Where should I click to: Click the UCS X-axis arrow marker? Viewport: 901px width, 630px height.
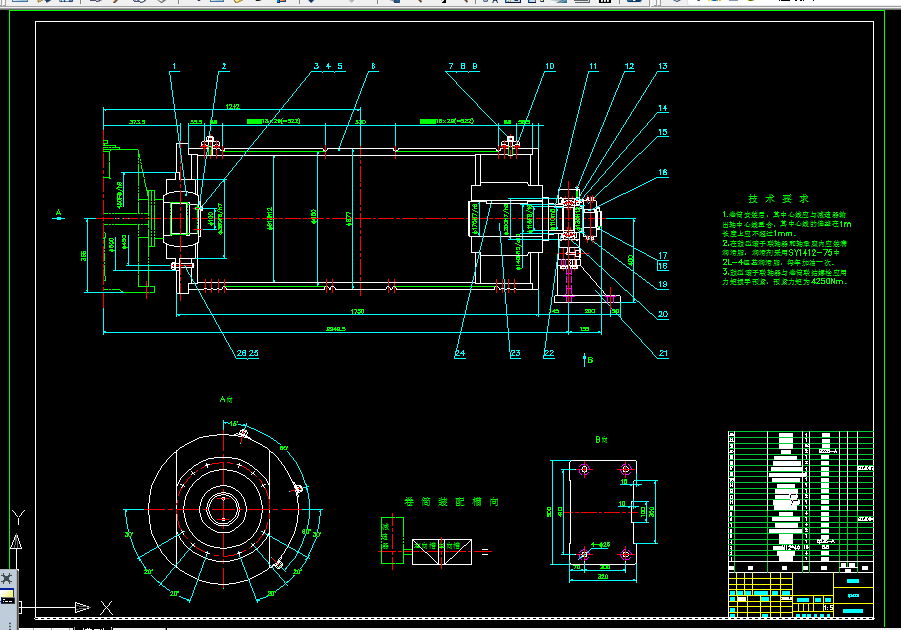tap(83, 607)
